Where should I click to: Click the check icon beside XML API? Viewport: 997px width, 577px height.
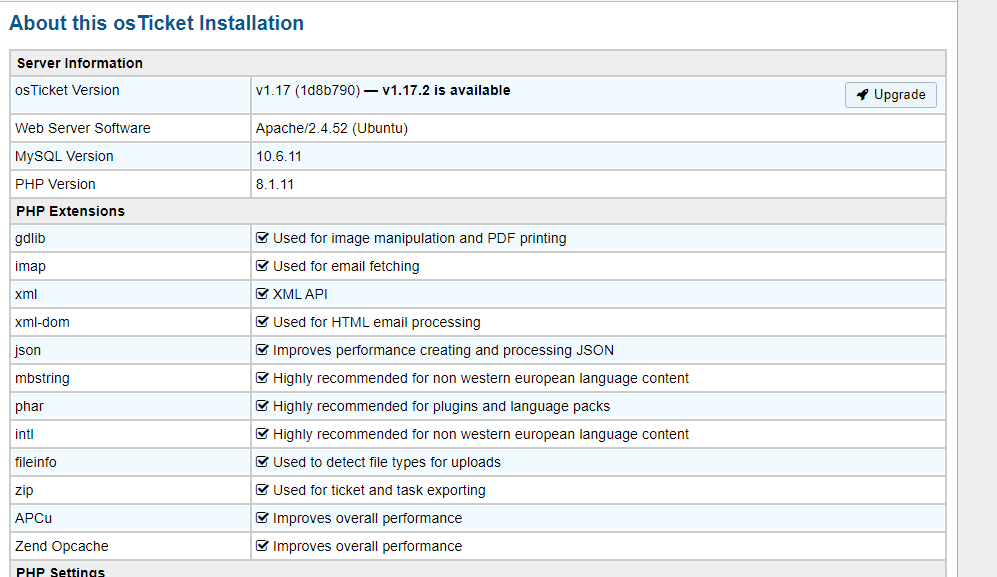[263, 294]
